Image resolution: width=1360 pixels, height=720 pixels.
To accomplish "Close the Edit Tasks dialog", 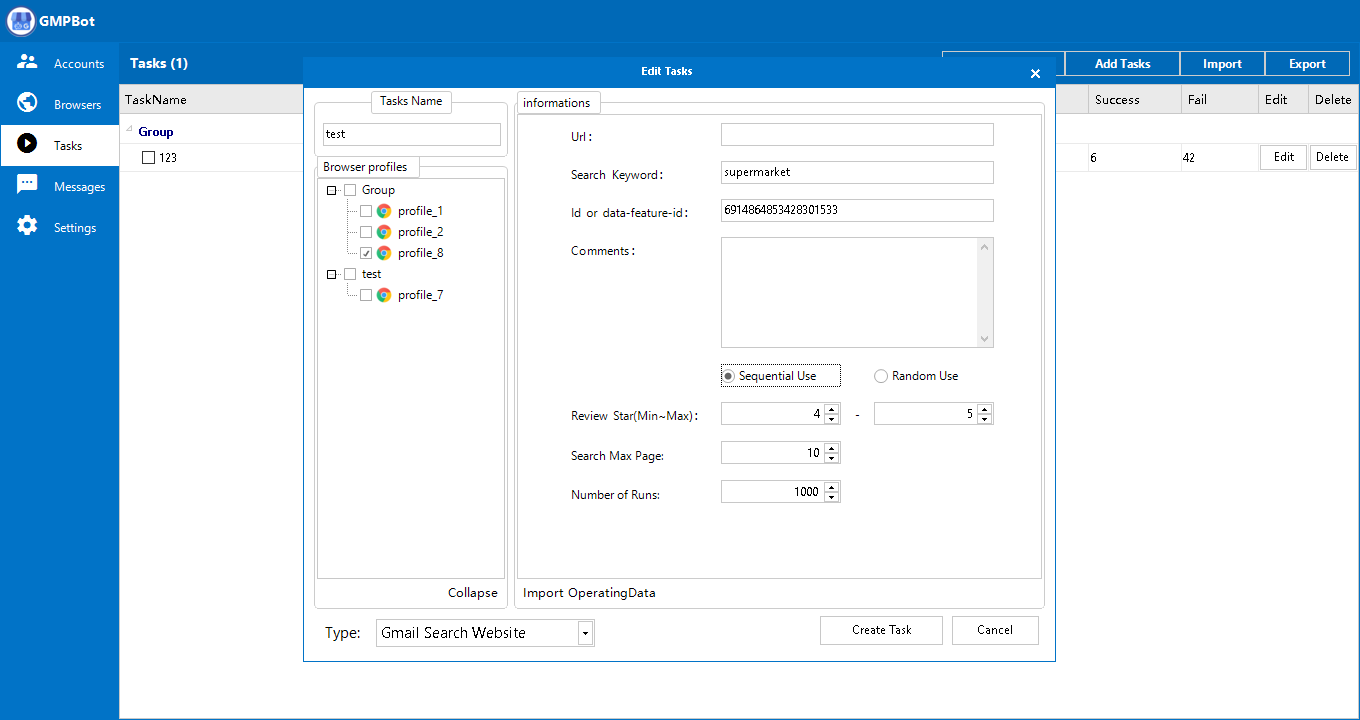I will [x=1035, y=73].
